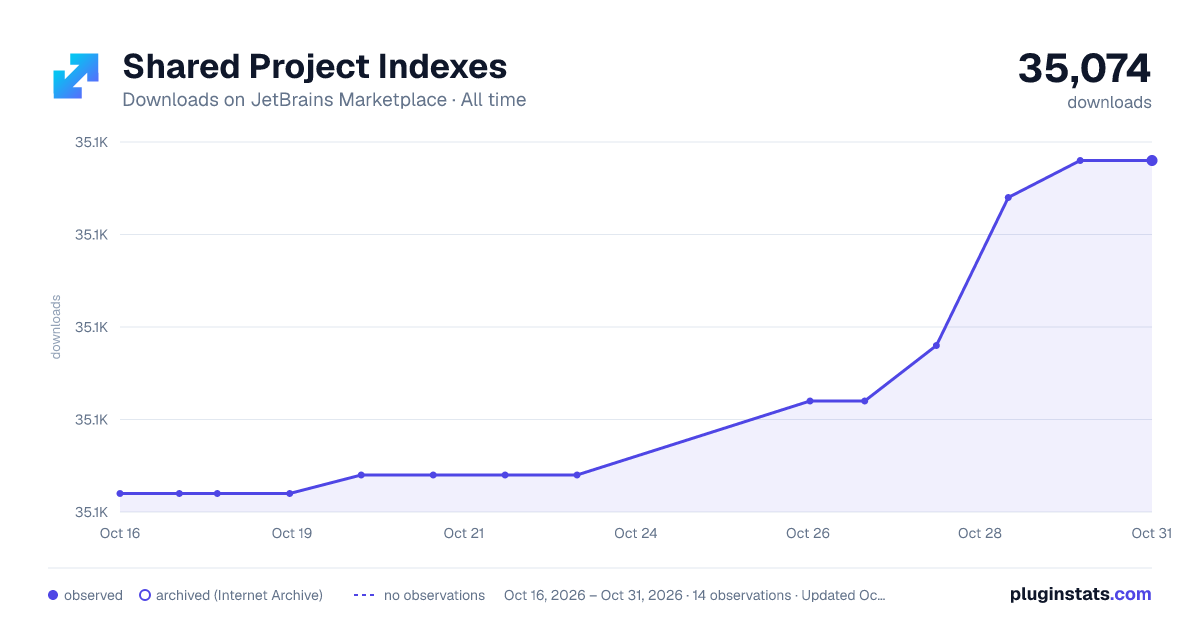The height and width of the screenshot is (630, 1200).
Task: Click the 'Oct 19' x-axis label
Action: pos(292,533)
